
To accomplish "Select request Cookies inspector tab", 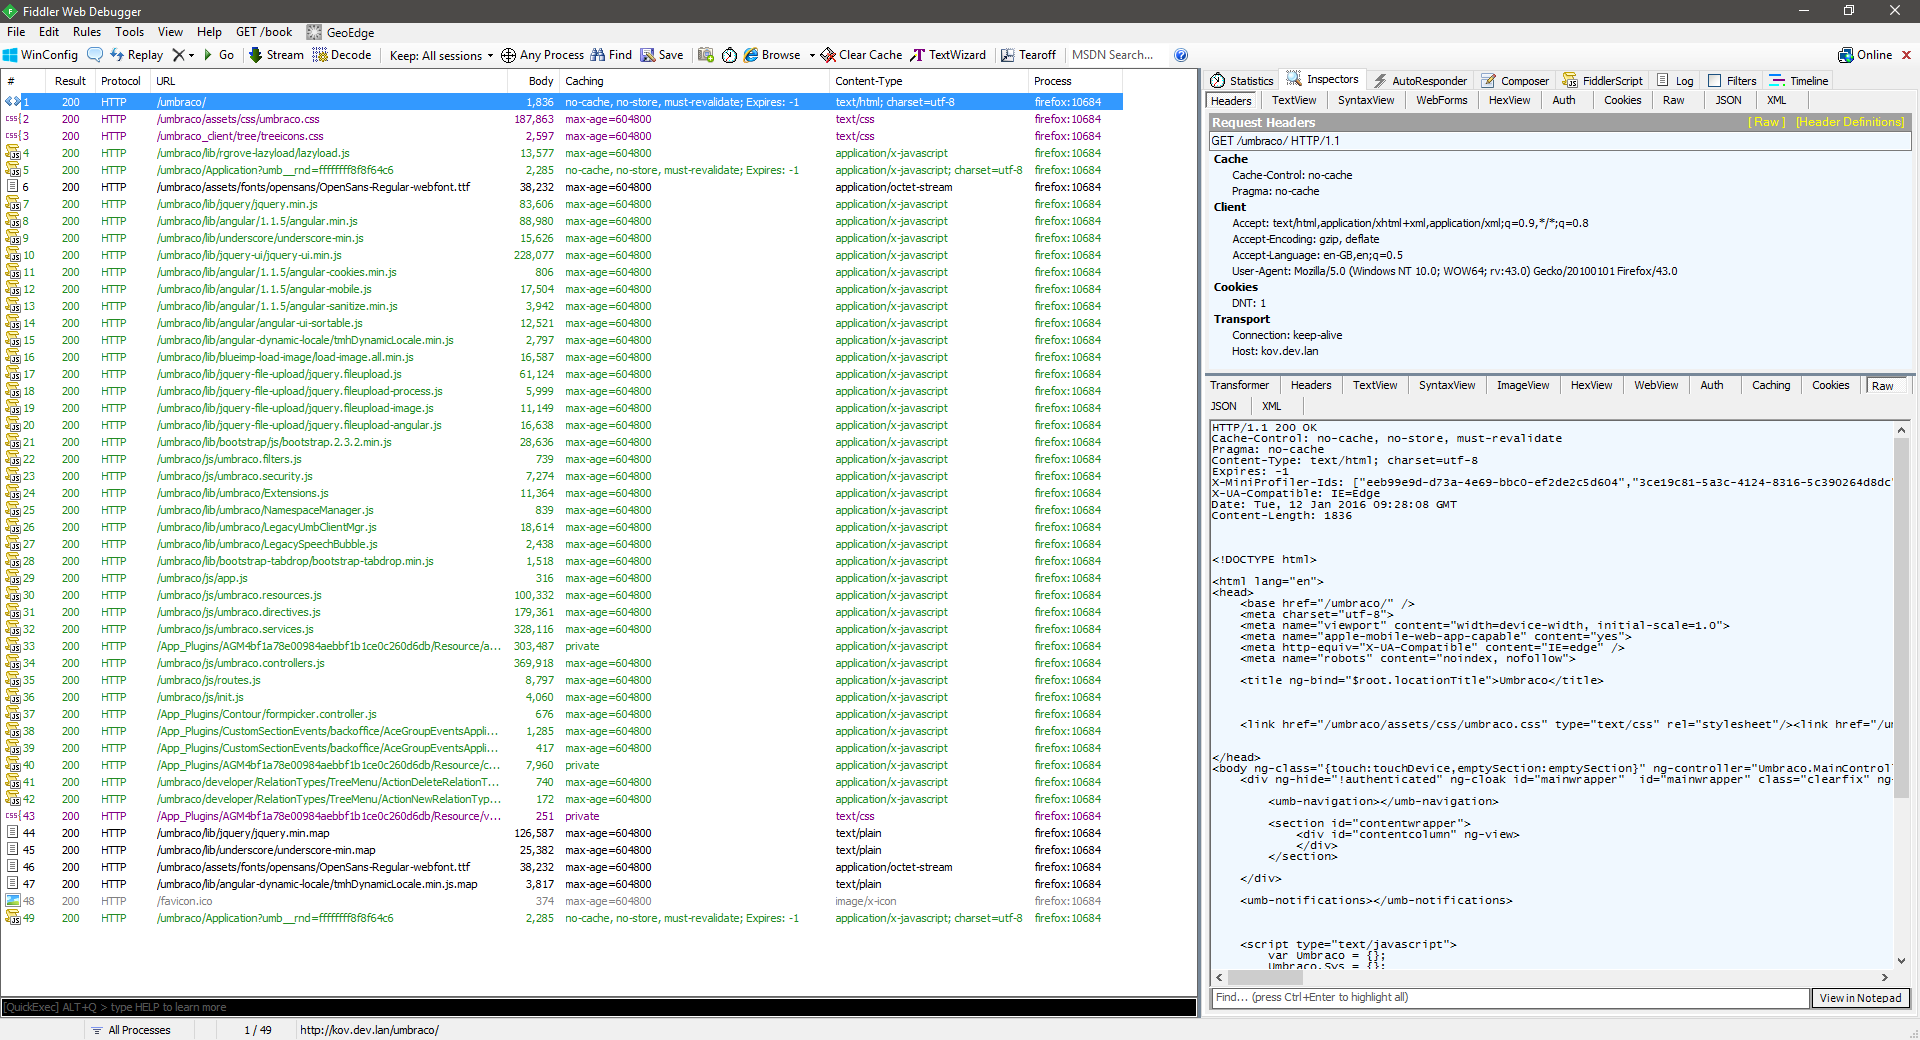I will click(x=1622, y=100).
